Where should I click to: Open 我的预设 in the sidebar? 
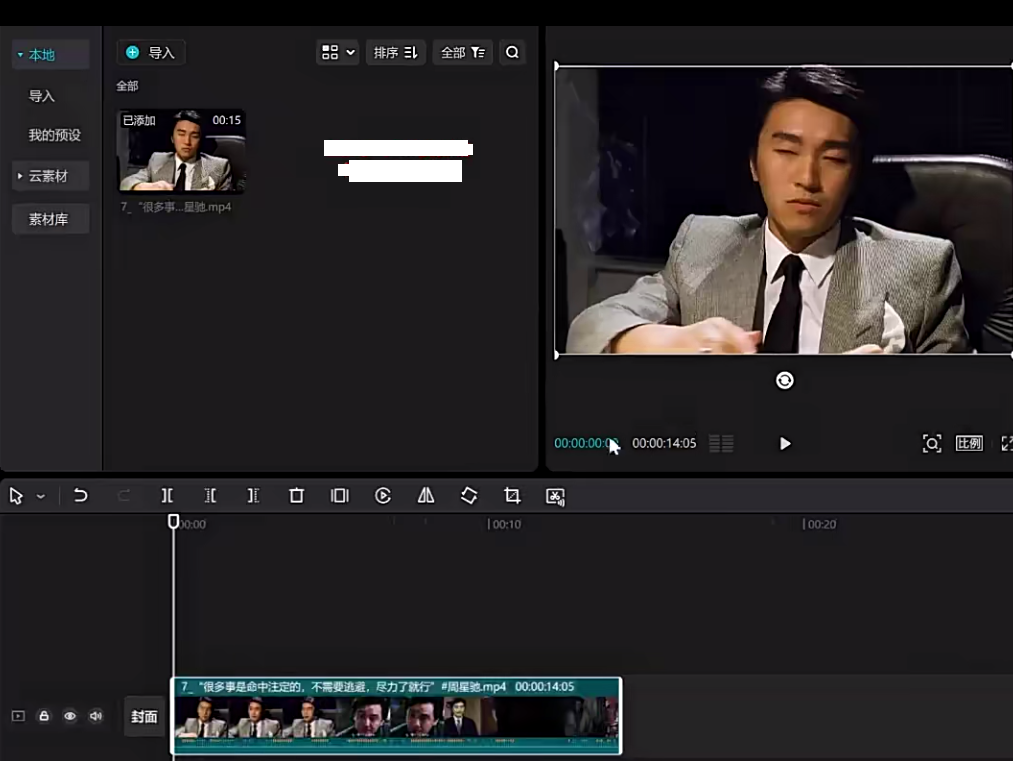point(54,135)
